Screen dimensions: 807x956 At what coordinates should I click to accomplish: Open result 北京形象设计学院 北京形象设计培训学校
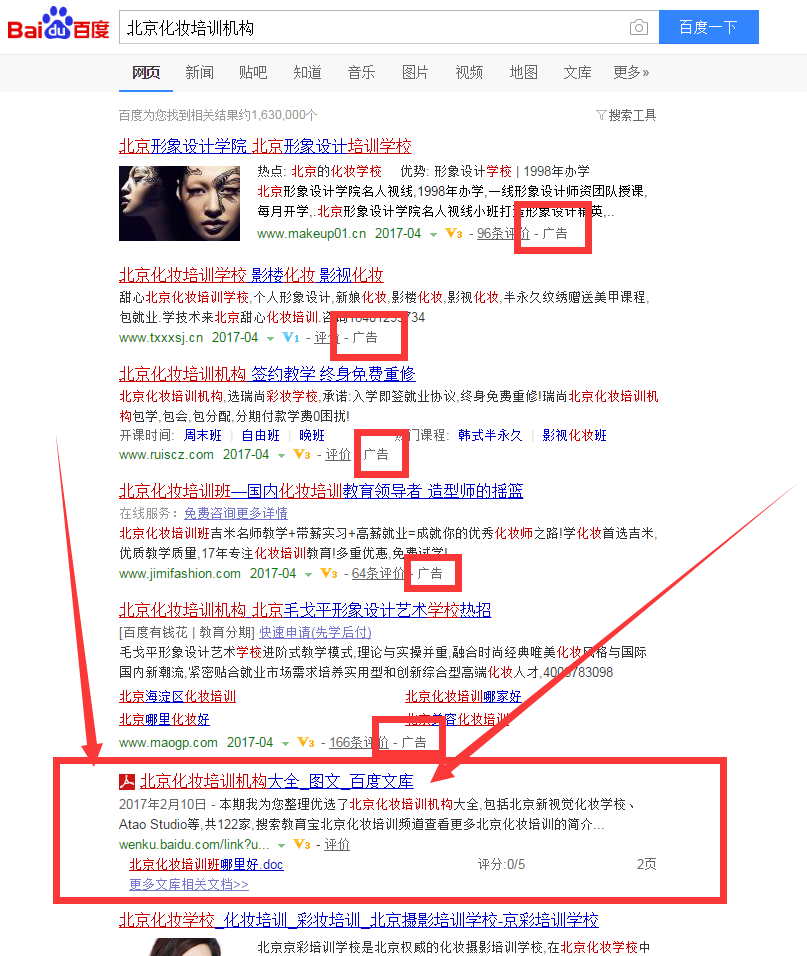click(x=265, y=146)
